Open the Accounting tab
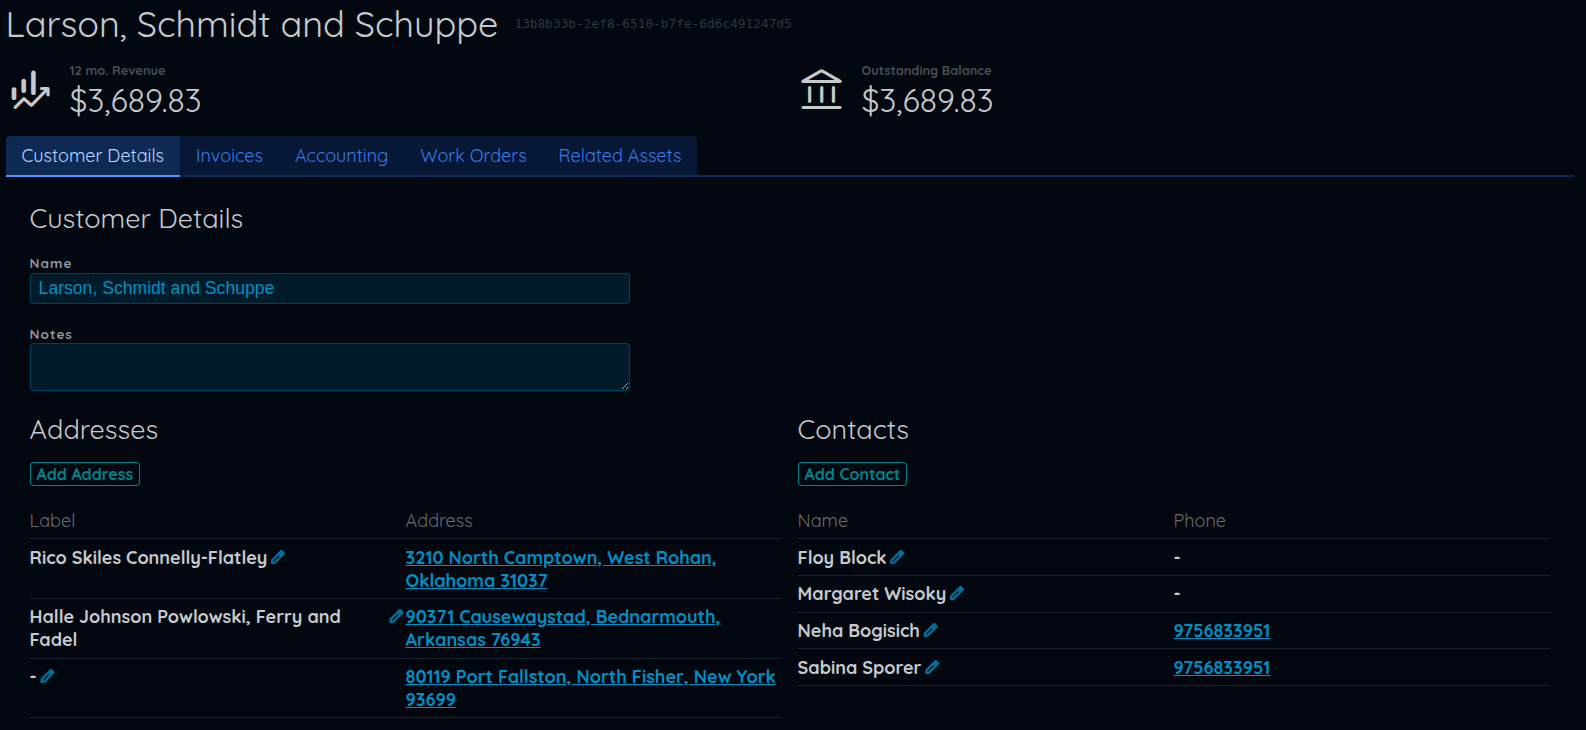Viewport: 1586px width, 730px height. (341, 156)
